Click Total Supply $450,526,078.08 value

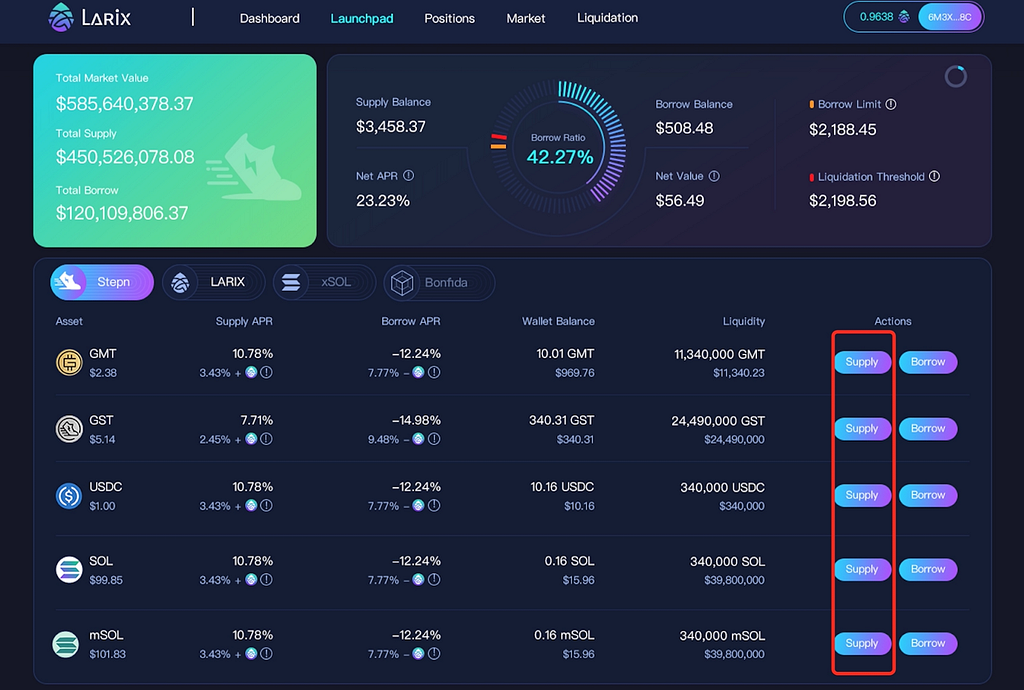pos(125,157)
